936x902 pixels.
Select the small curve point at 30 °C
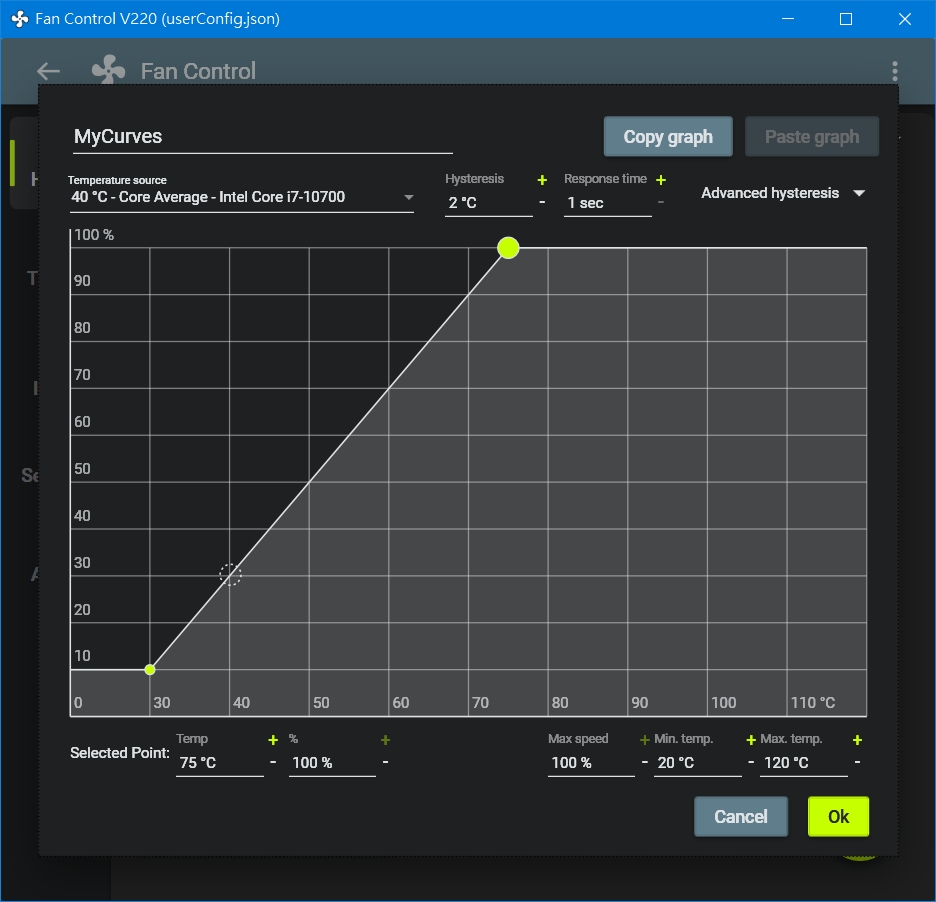pyautogui.click(x=150, y=669)
